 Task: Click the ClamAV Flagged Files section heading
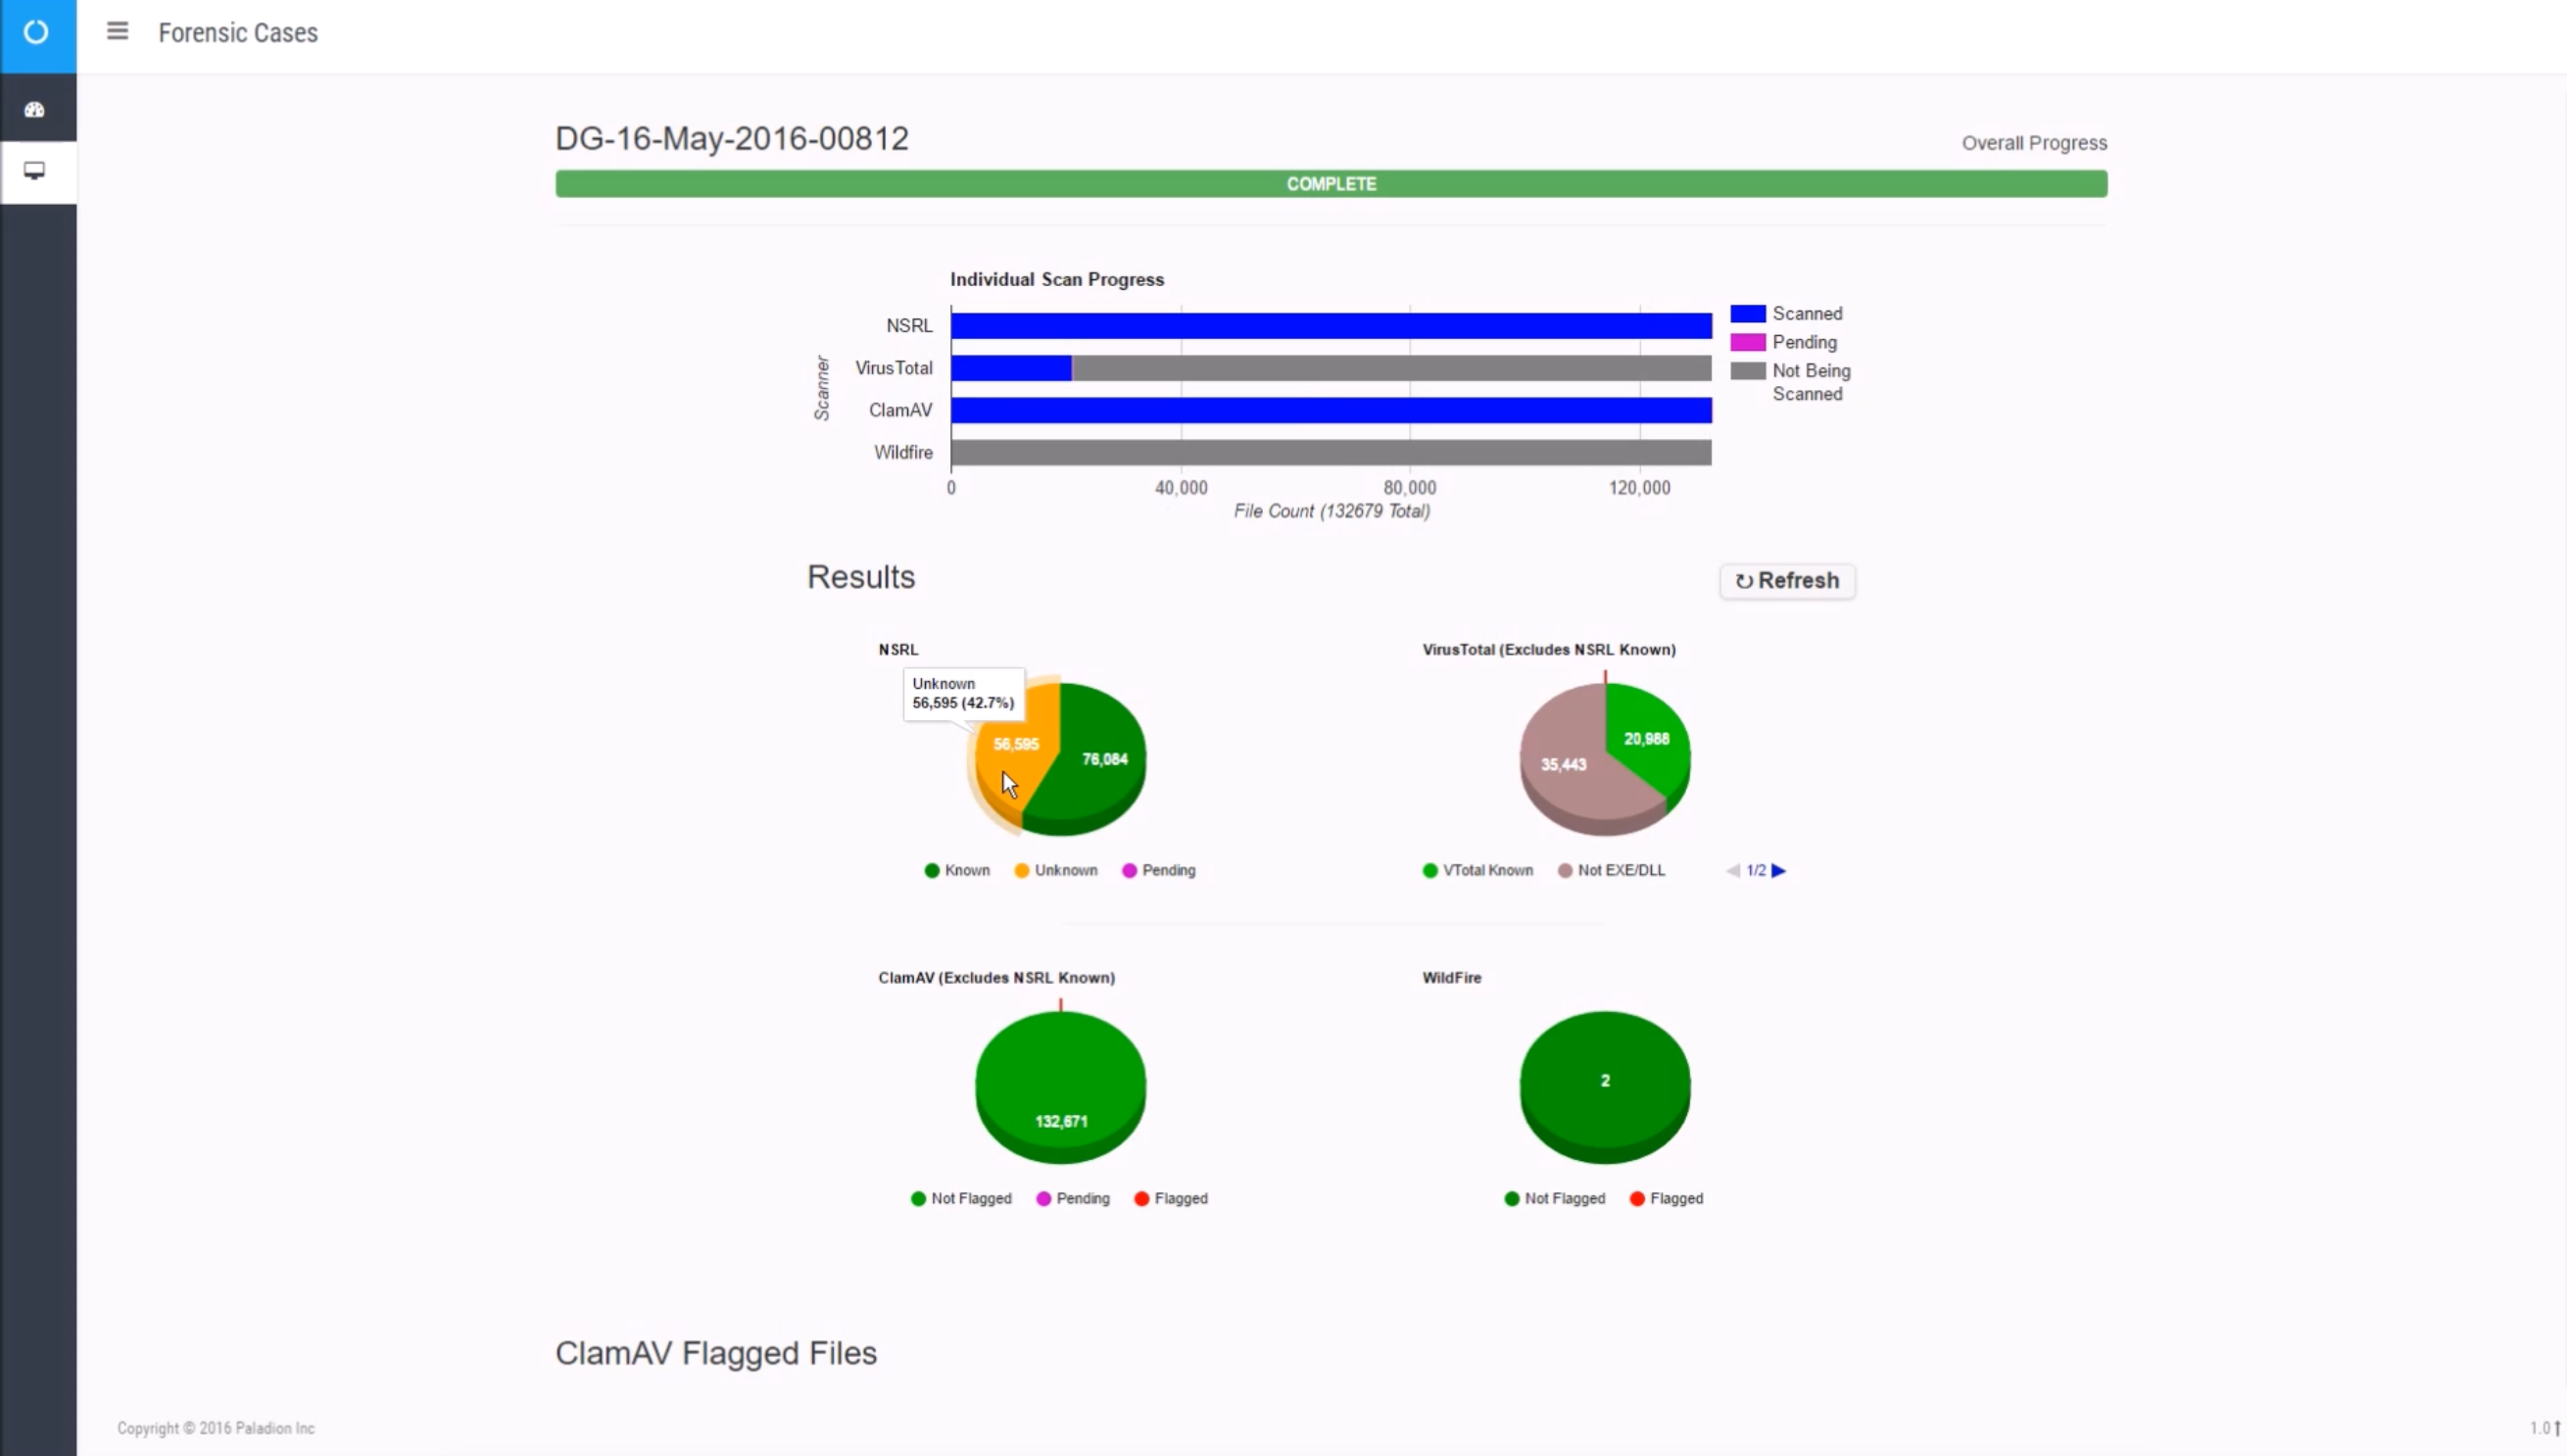[716, 1352]
